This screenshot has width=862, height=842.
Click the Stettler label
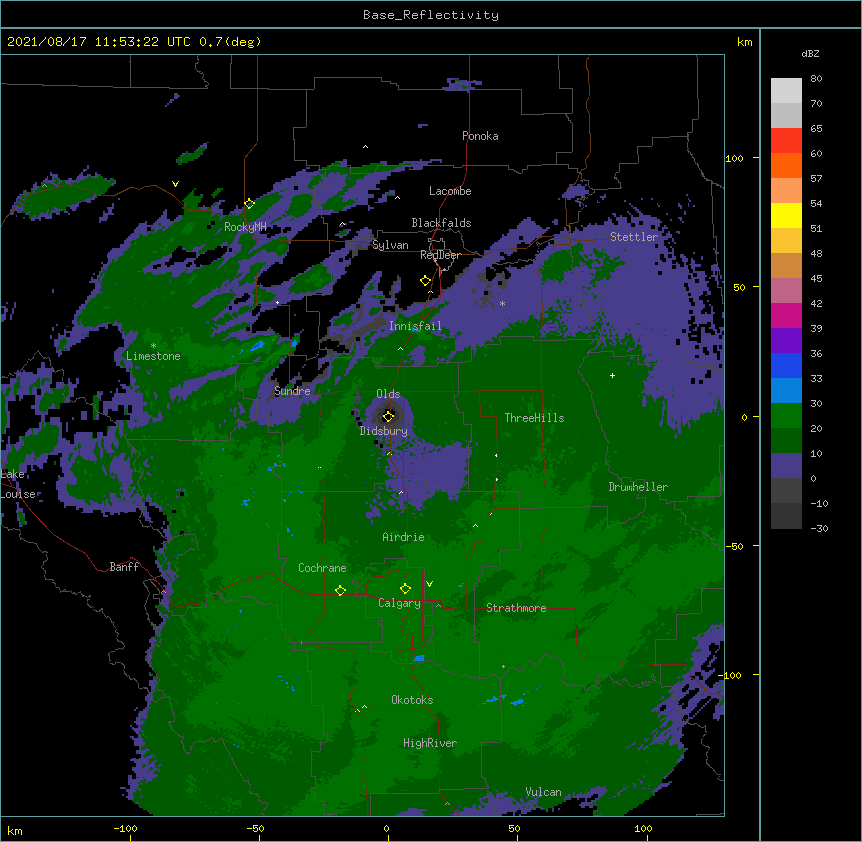(x=634, y=237)
